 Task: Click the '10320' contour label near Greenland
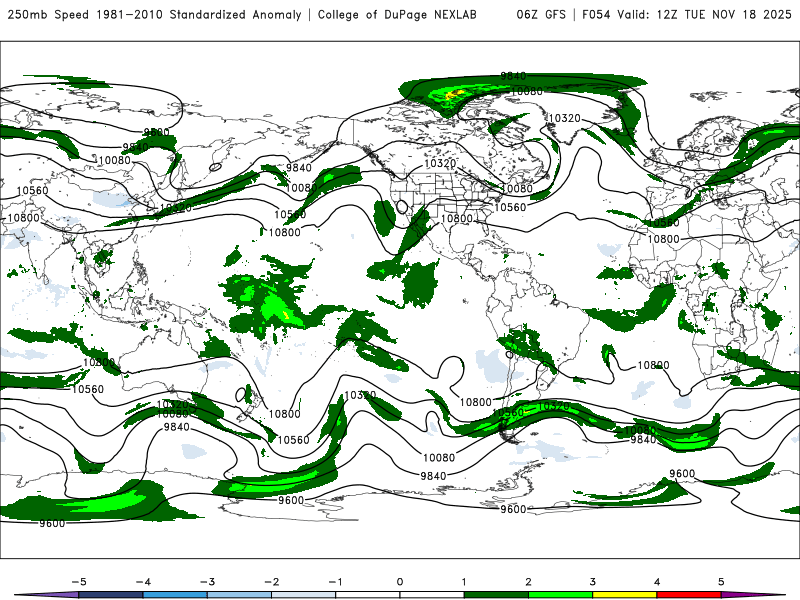(x=564, y=118)
